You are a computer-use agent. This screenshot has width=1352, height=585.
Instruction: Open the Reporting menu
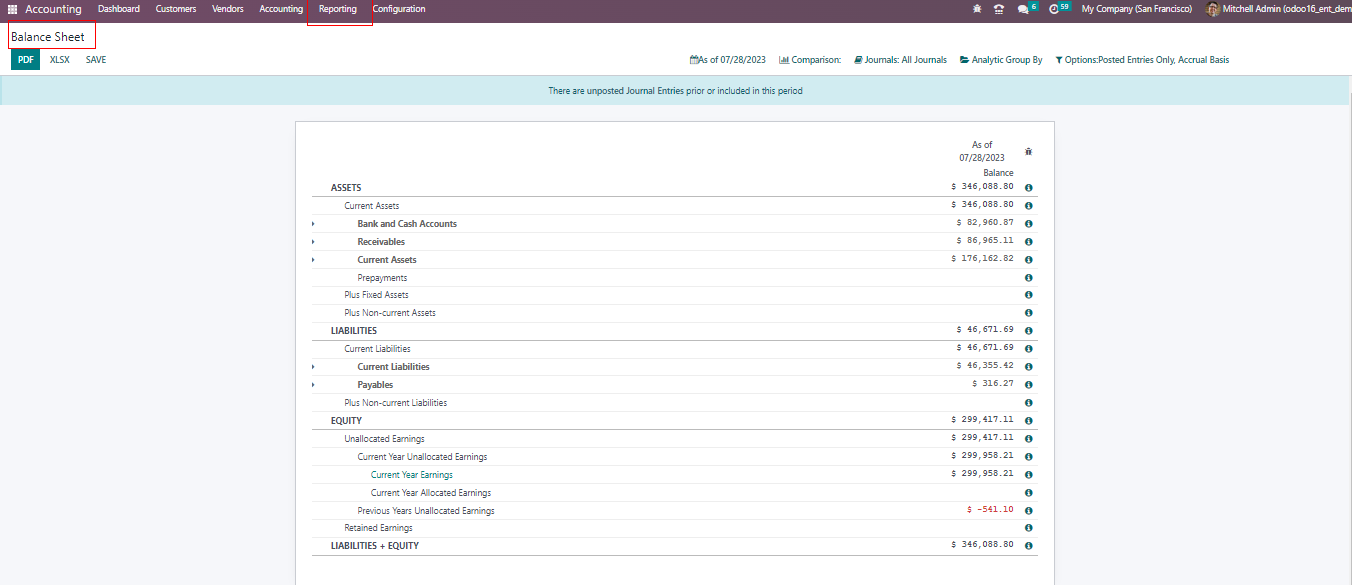click(x=338, y=9)
